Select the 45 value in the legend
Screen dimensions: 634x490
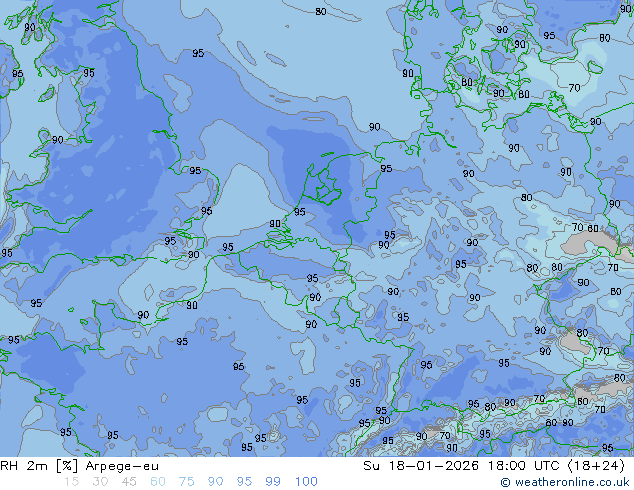(x=129, y=482)
